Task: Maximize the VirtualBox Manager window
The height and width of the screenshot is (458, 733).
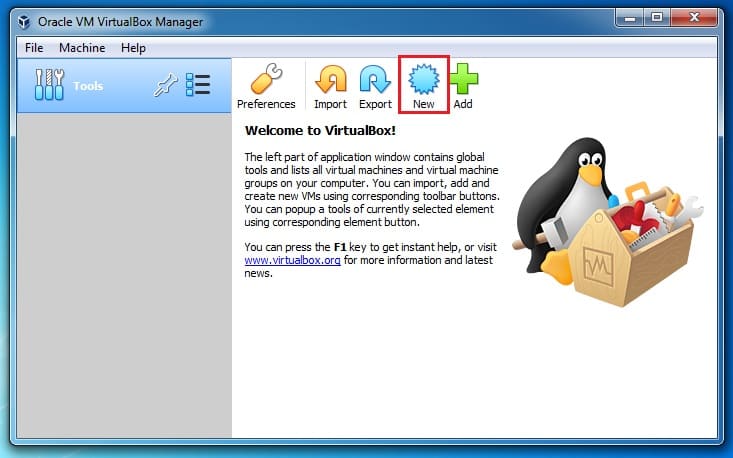Action: click(x=657, y=18)
